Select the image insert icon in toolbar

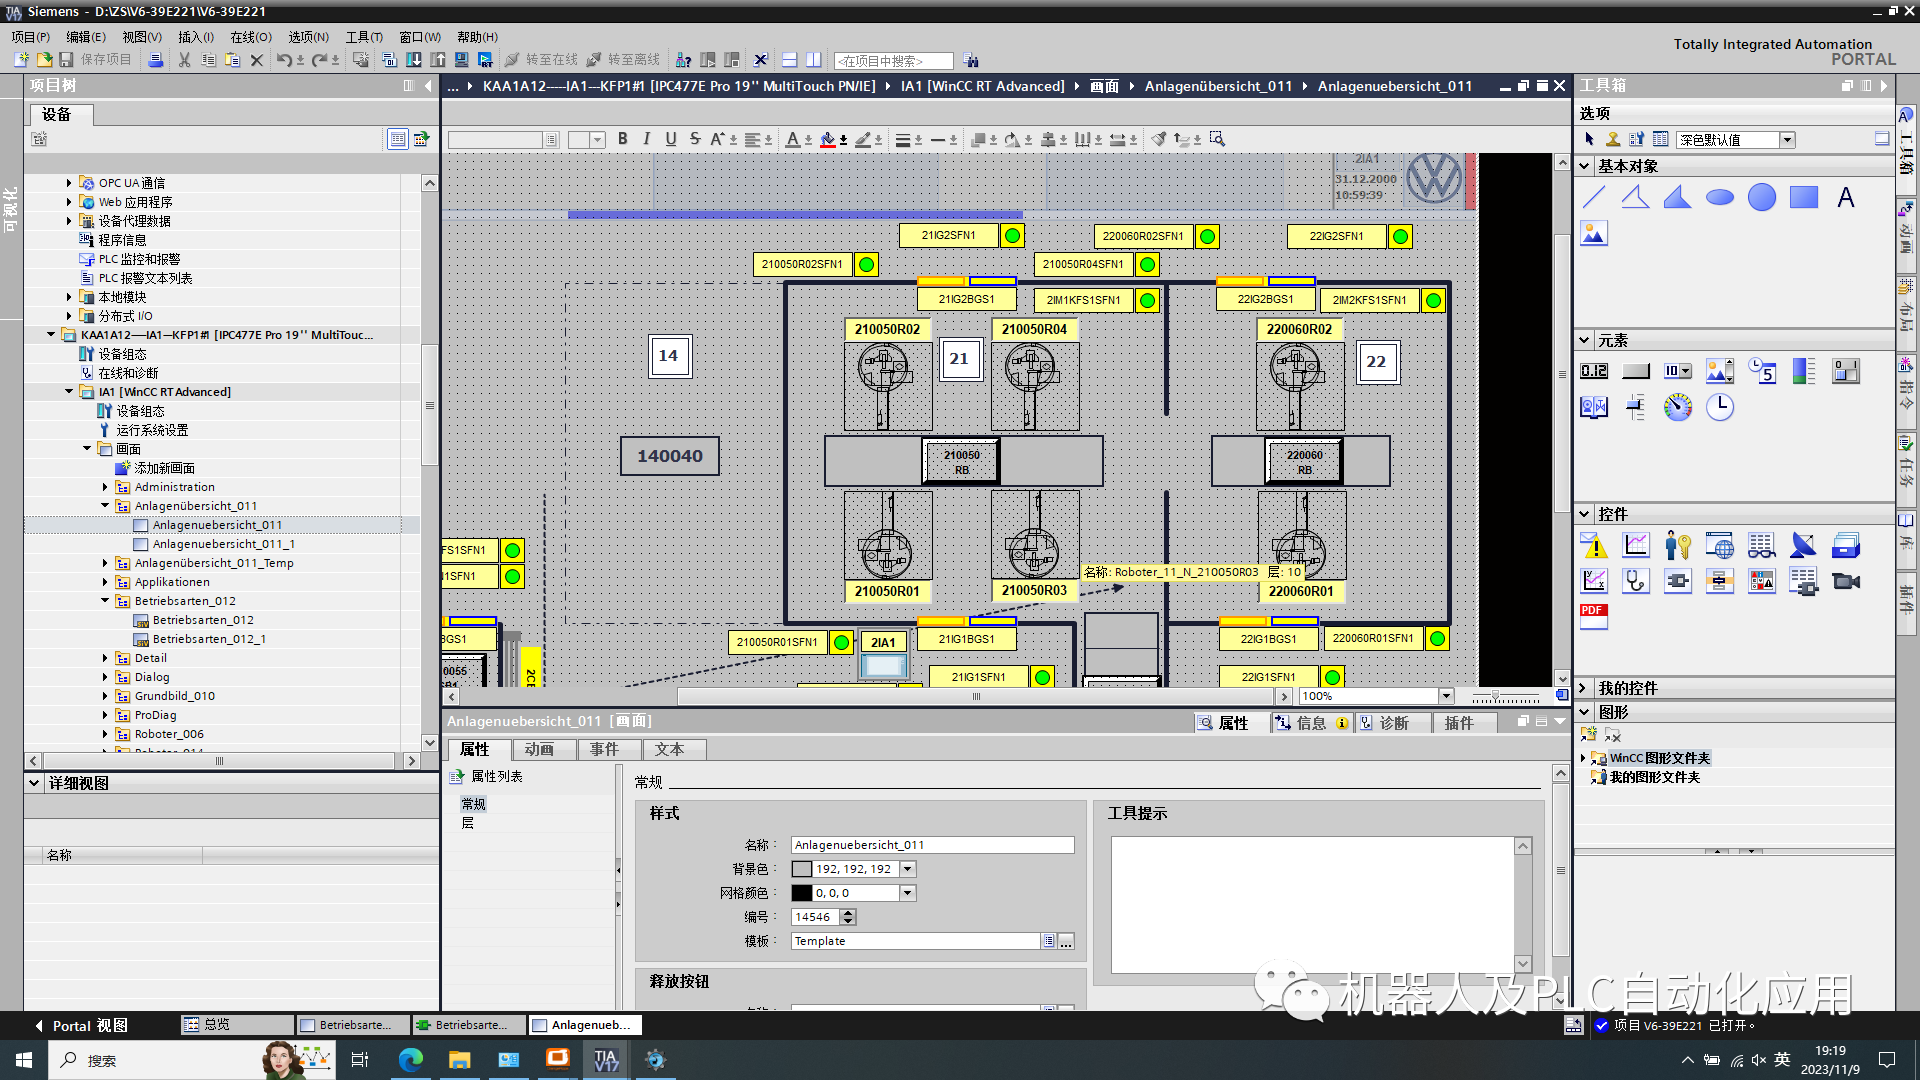point(1594,233)
